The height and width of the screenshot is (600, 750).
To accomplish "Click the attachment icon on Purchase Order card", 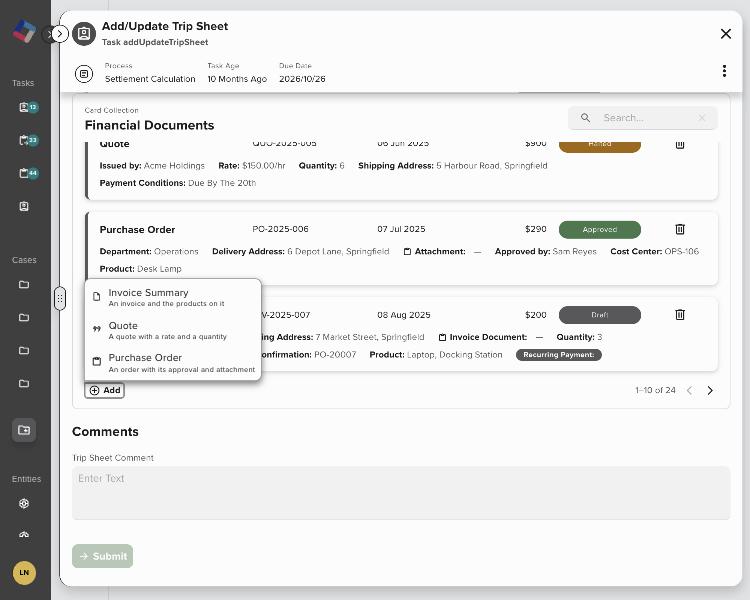I will pos(408,252).
